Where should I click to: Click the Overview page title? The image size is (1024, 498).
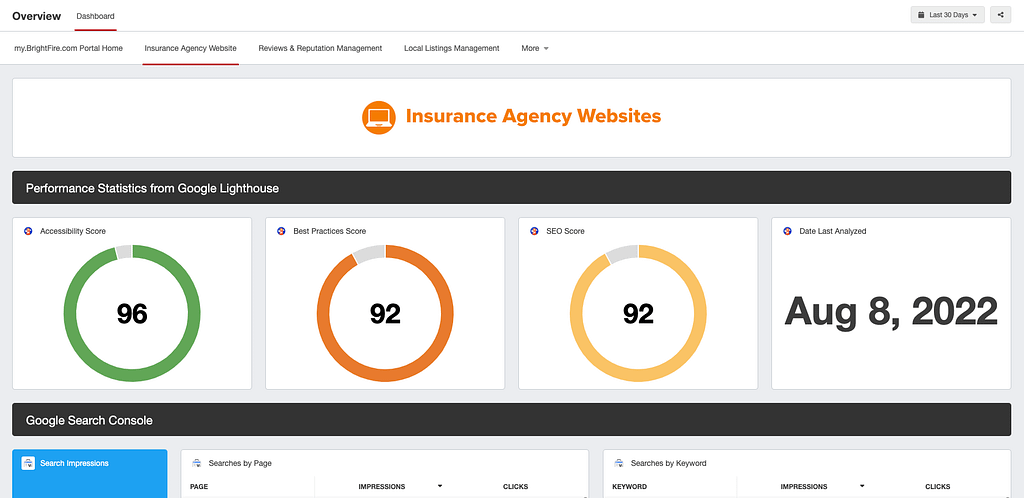coord(37,16)
